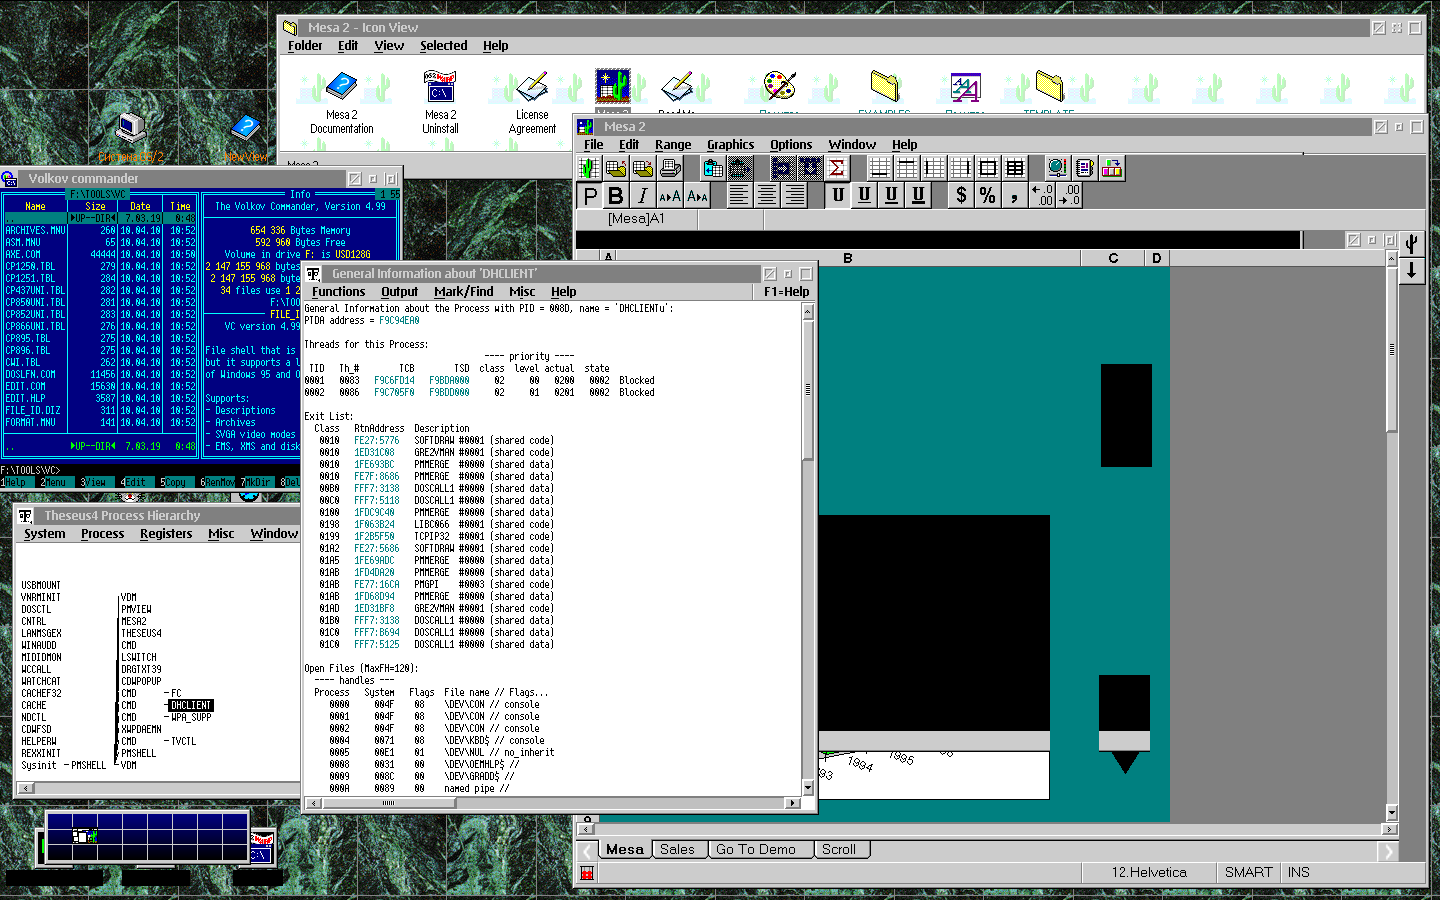Image resolution: width=1440 pixels, height=900 pixels.
Task: Toggle italic I formatting
Action: (x=643, y=196)
